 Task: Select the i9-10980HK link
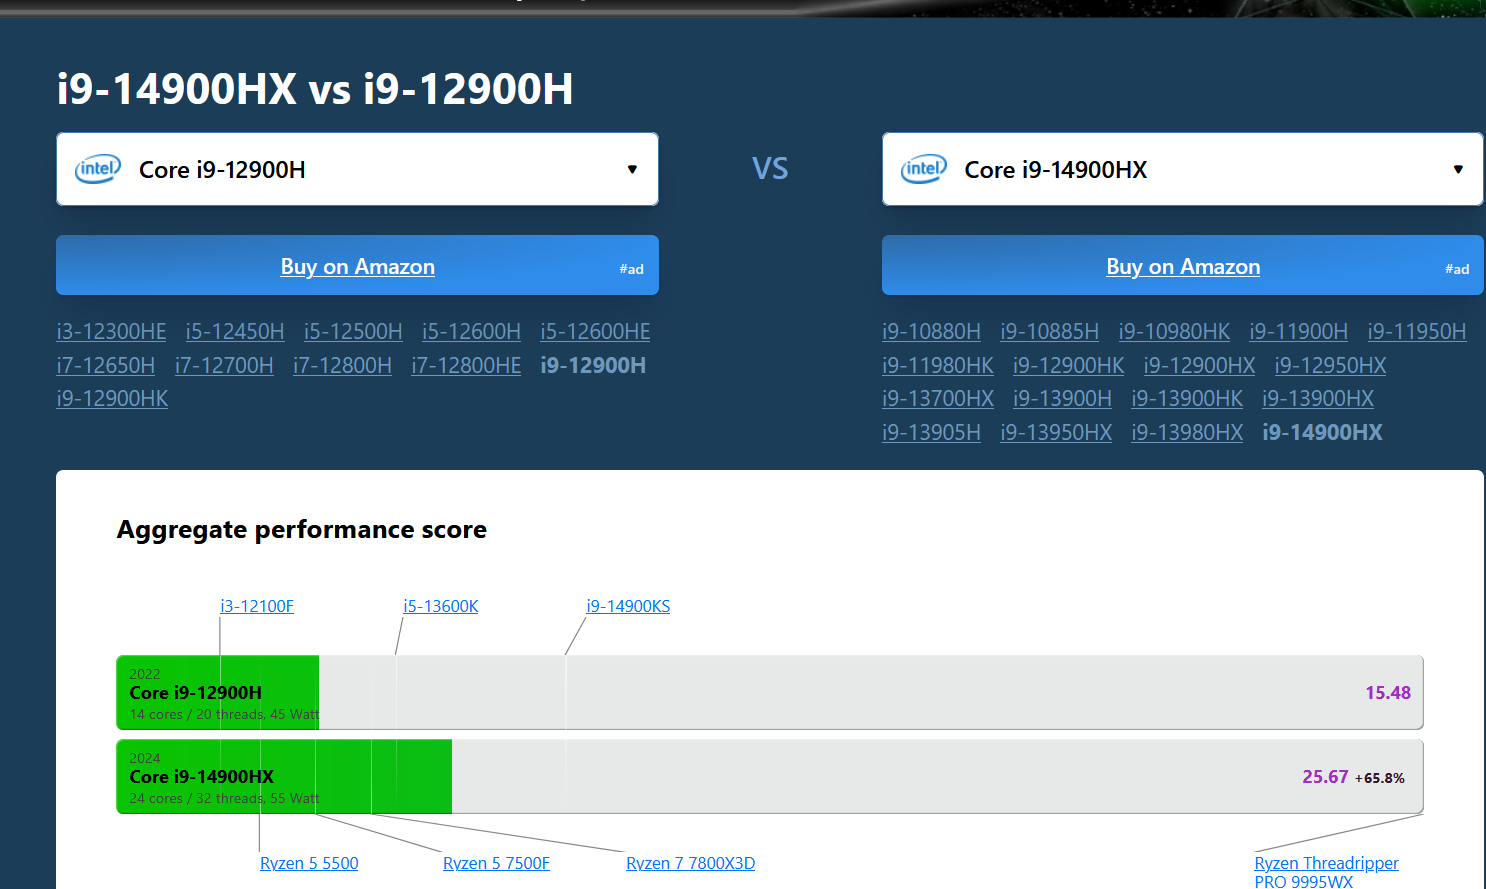(1174, 331)
